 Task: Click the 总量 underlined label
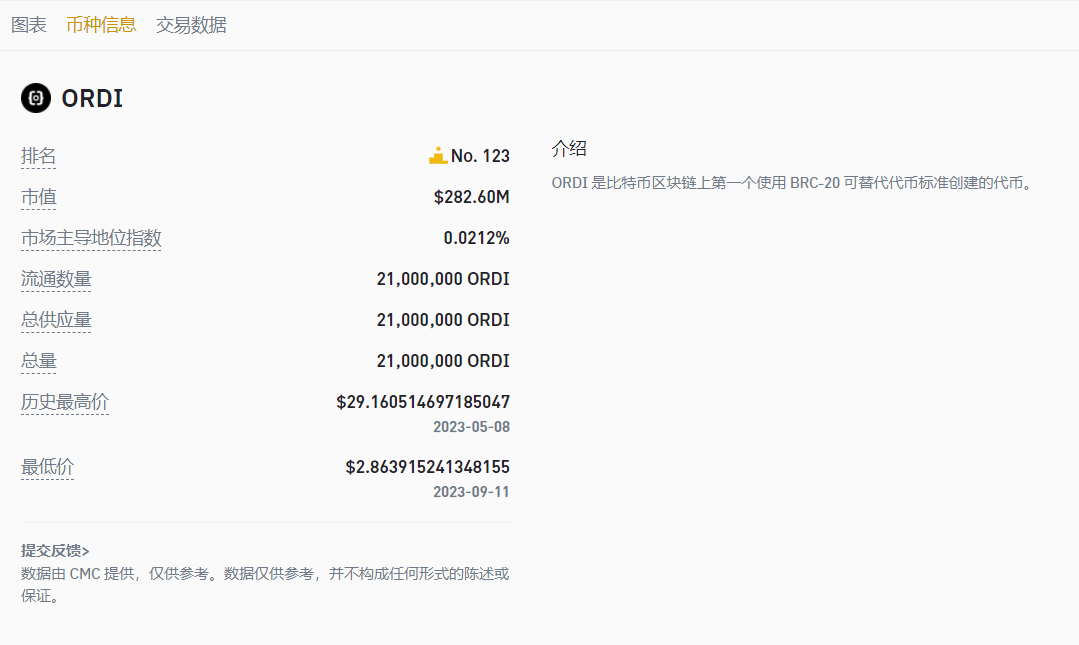point(39,361)
